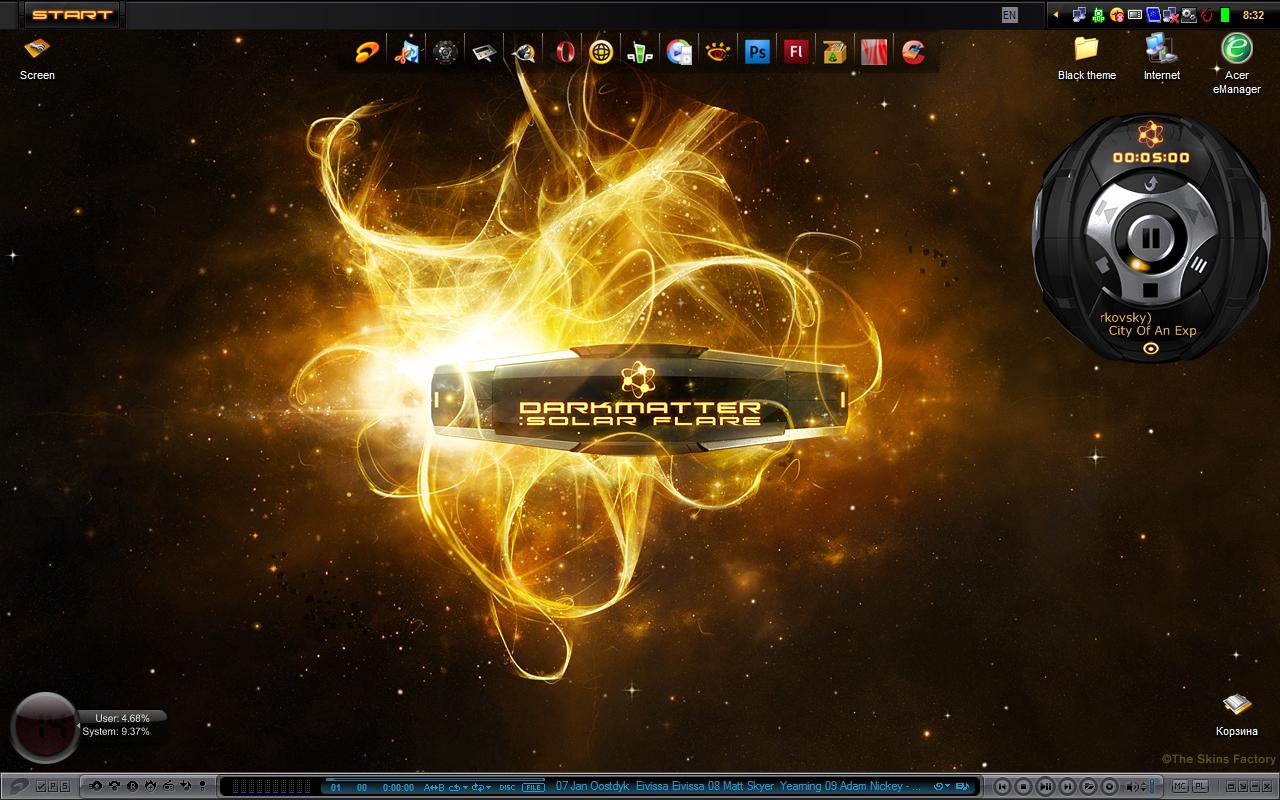Skip to previous track on bar
This screenshot has width=1280, height=800.
pos(1002,787)
